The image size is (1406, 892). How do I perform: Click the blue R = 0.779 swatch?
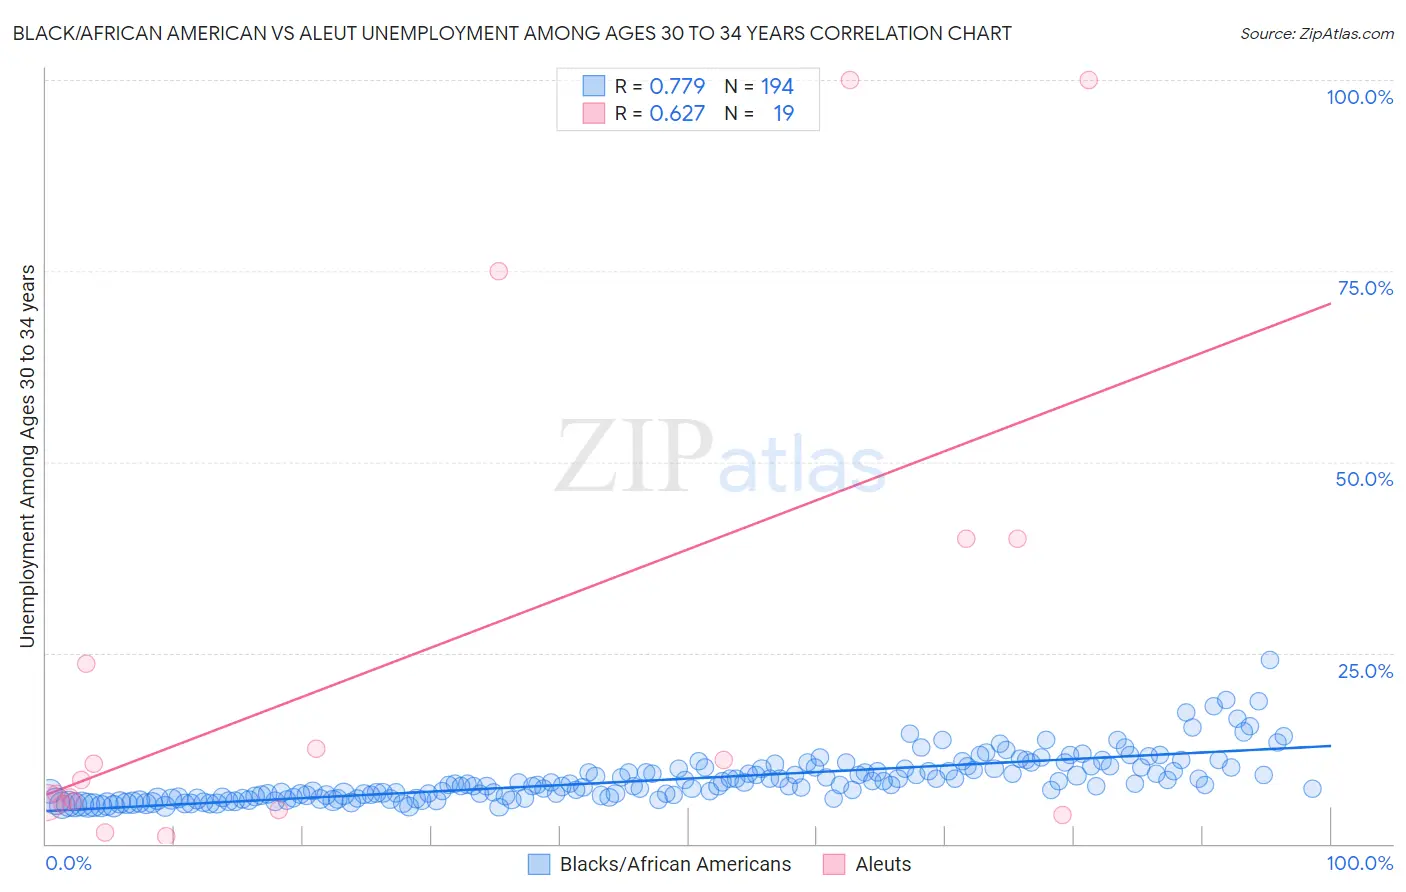[x=594, y=86]
